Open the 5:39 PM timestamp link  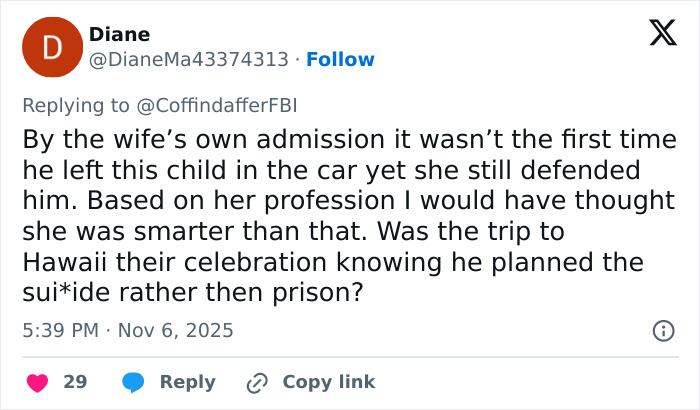[58, 330]
